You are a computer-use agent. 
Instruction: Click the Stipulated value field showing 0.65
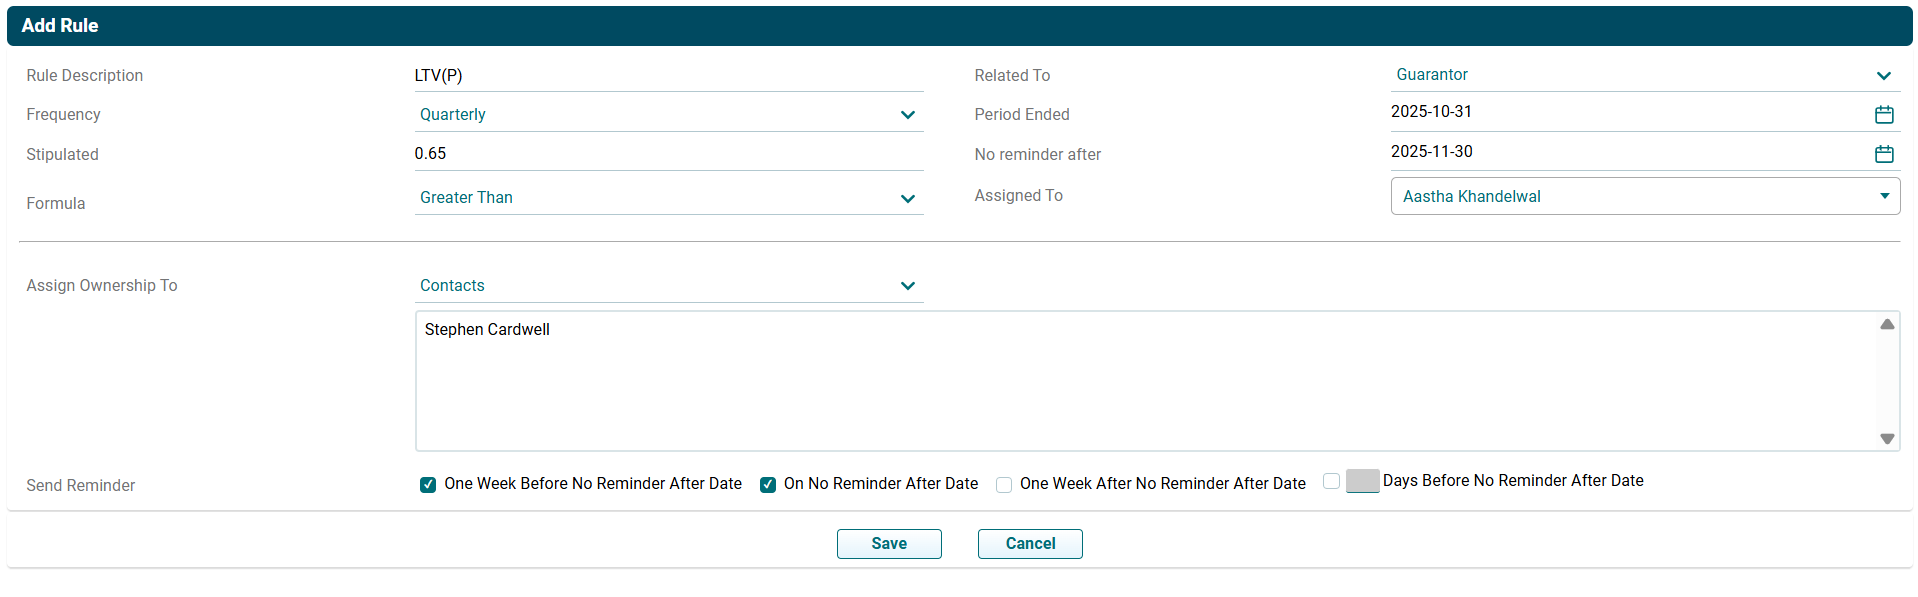(668, 154)
